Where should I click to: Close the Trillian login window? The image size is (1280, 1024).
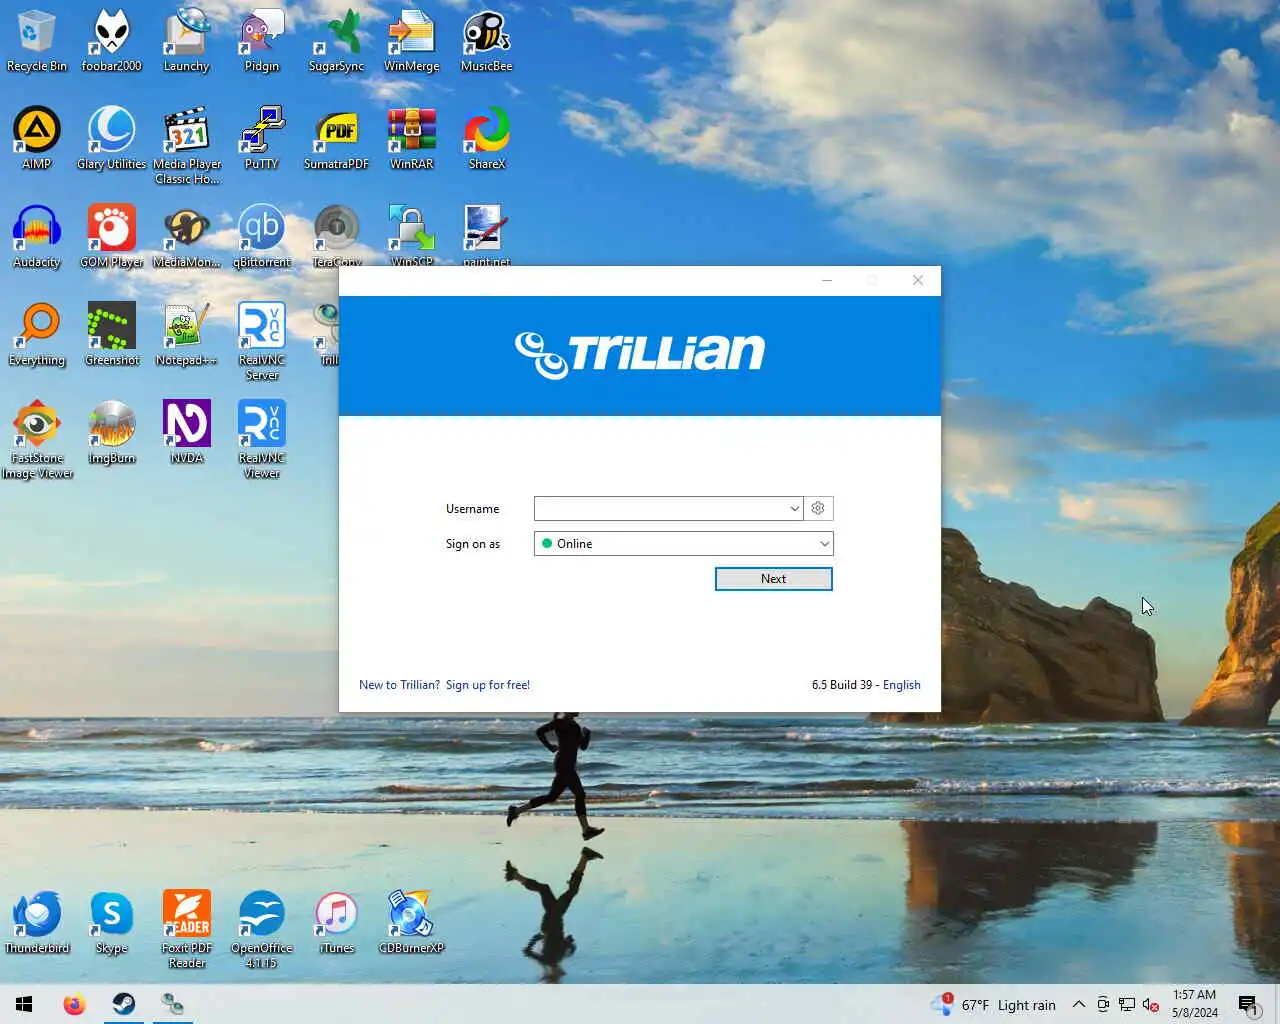[x=918, y=280]
